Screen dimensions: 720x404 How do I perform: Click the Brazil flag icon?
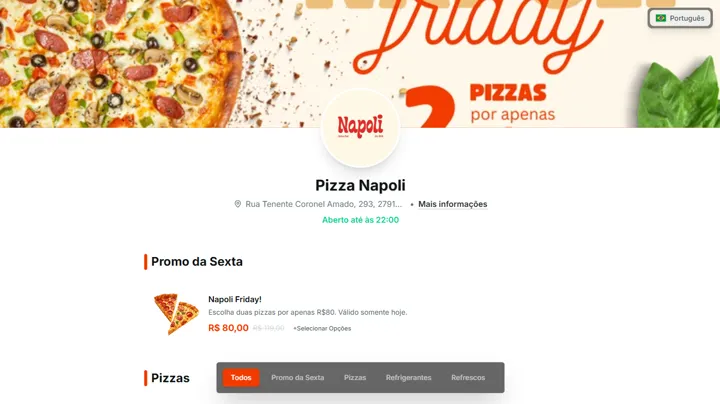(x=661, y=18)
